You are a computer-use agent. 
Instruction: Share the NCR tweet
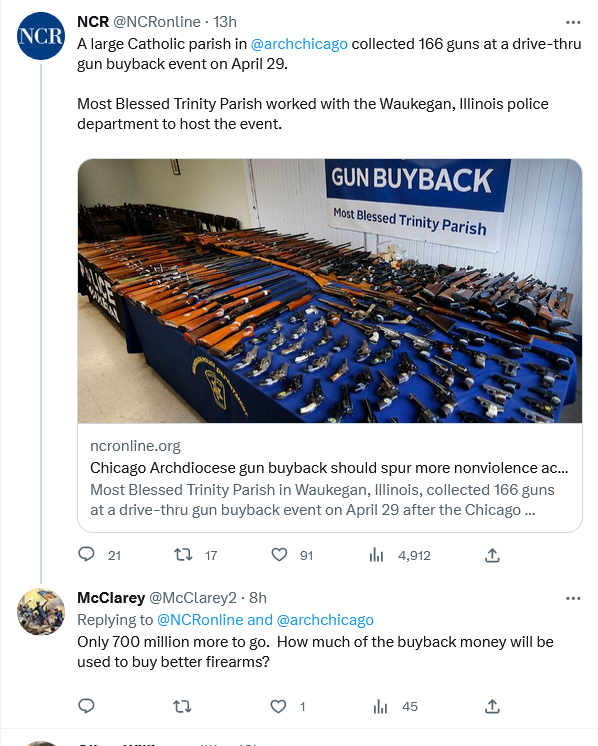(492, 555)
